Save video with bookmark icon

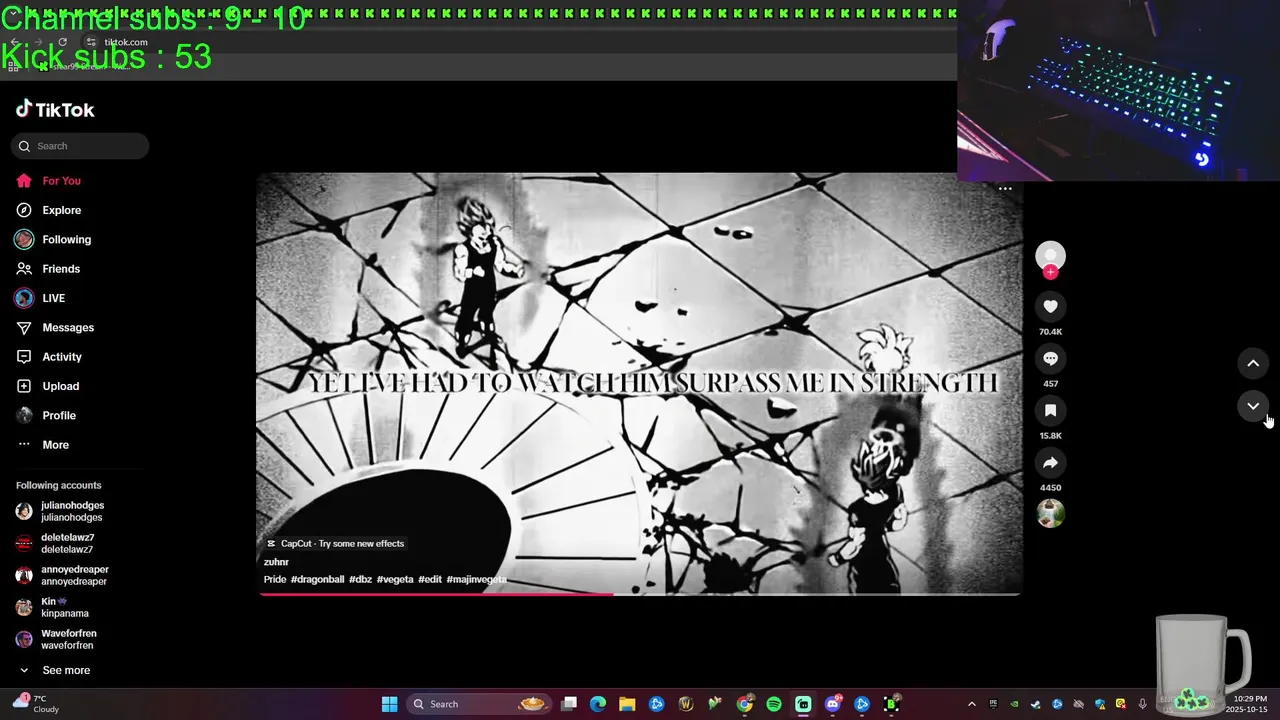point(1050,411)
